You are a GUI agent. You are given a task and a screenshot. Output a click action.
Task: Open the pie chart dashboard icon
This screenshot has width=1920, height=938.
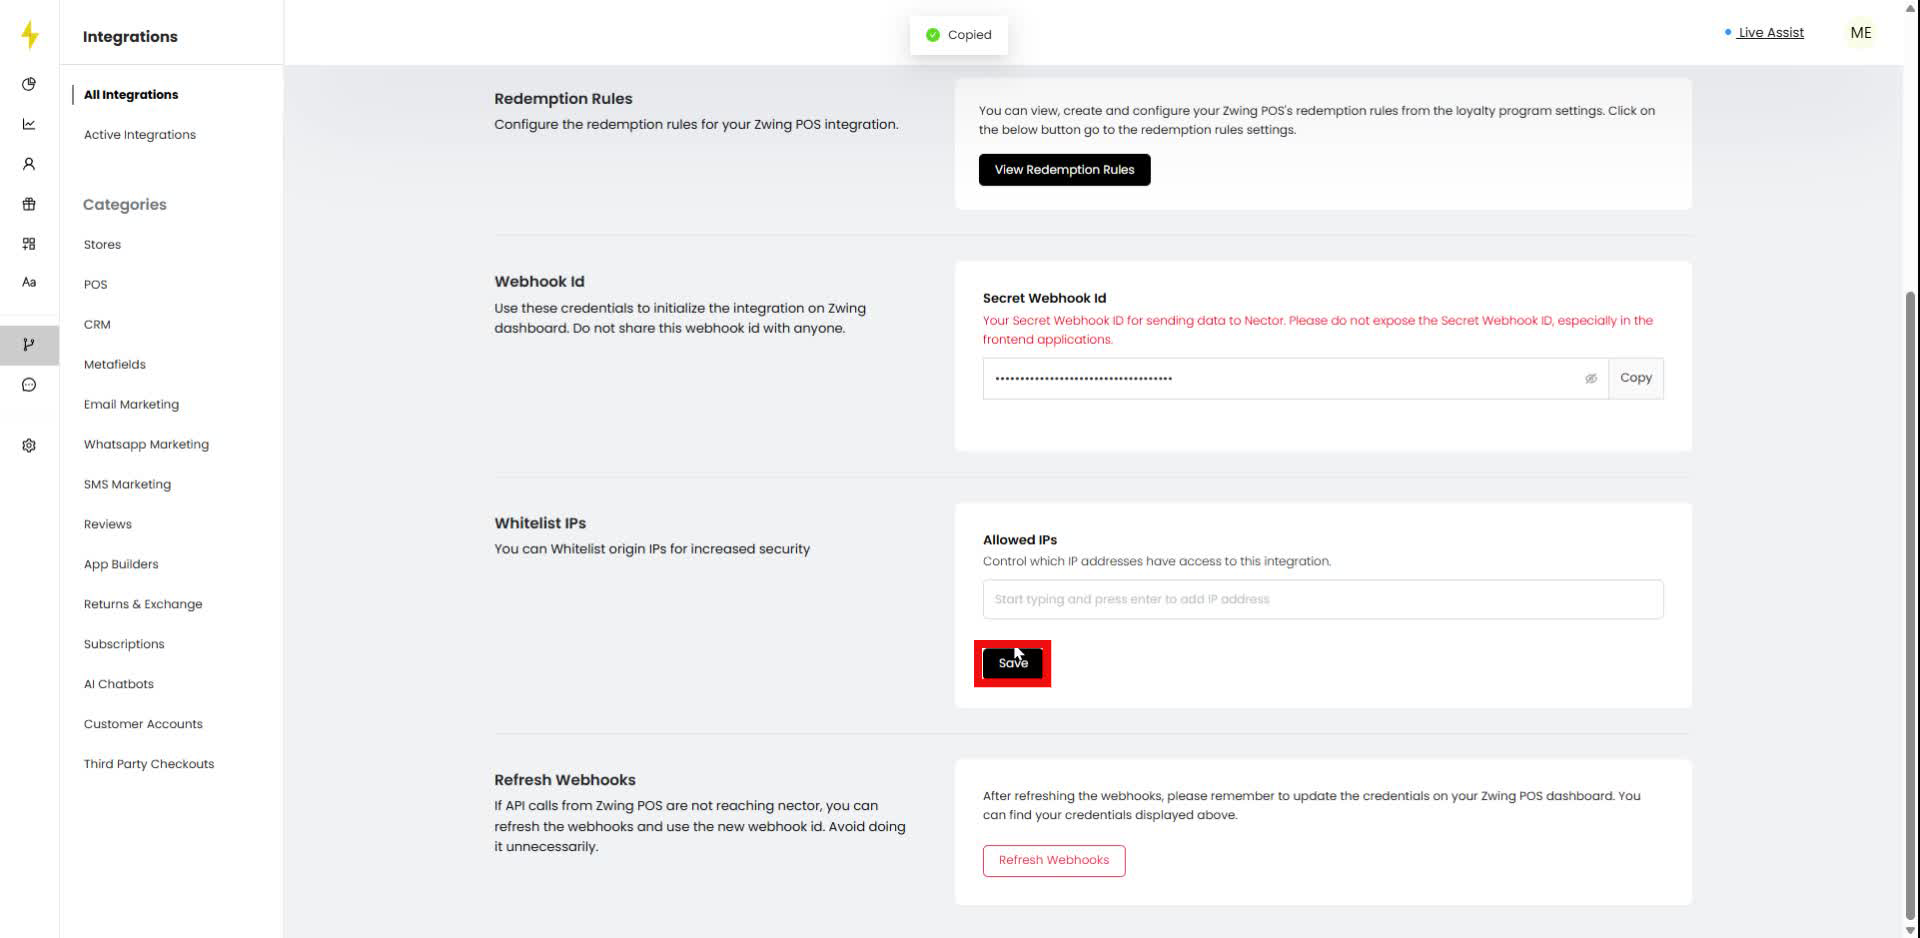pyautogui.click(x=29, y=85)
